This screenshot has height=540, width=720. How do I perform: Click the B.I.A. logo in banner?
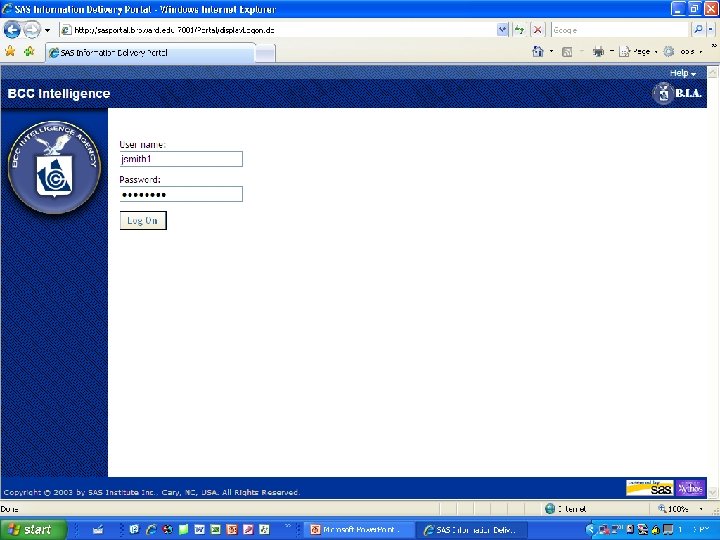677,93
